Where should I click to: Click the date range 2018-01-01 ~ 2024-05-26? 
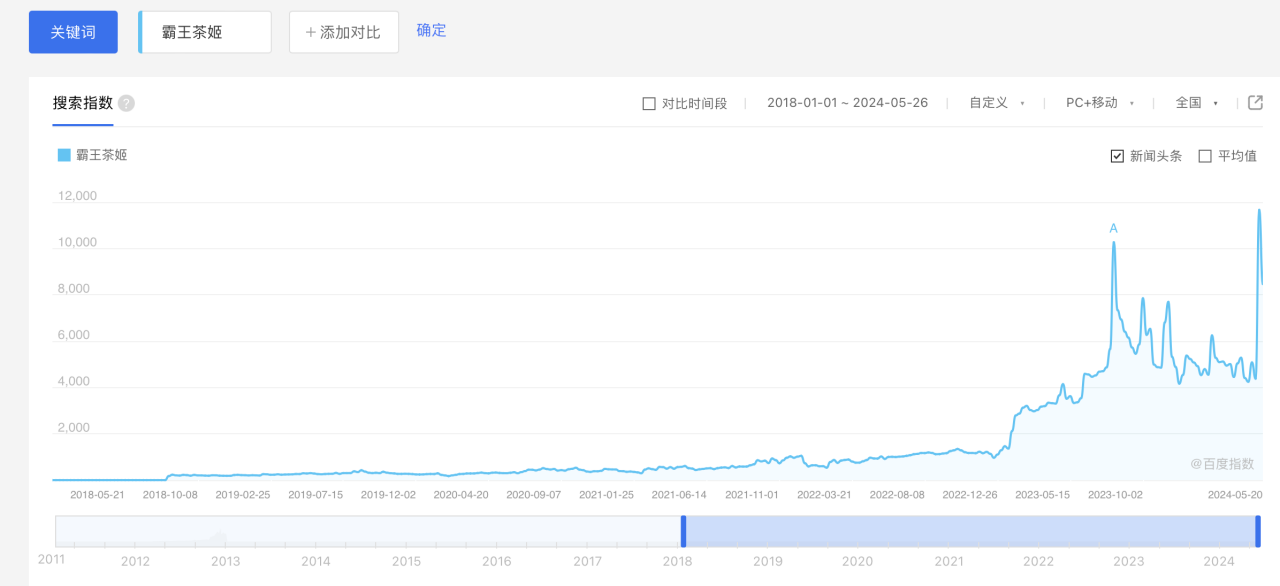[847, 103]
